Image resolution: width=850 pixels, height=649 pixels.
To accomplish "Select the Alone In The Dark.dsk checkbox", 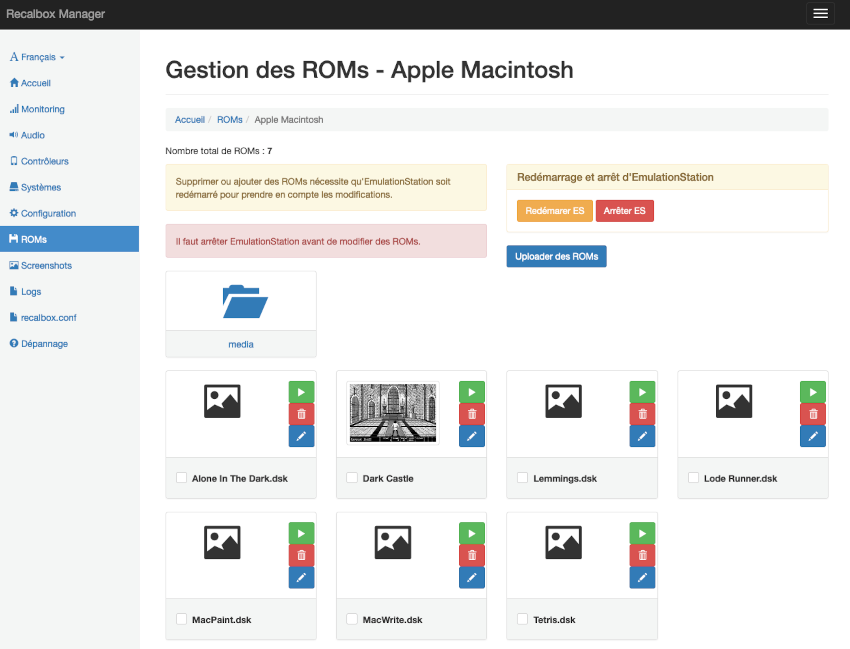I will tap(182, 478).
